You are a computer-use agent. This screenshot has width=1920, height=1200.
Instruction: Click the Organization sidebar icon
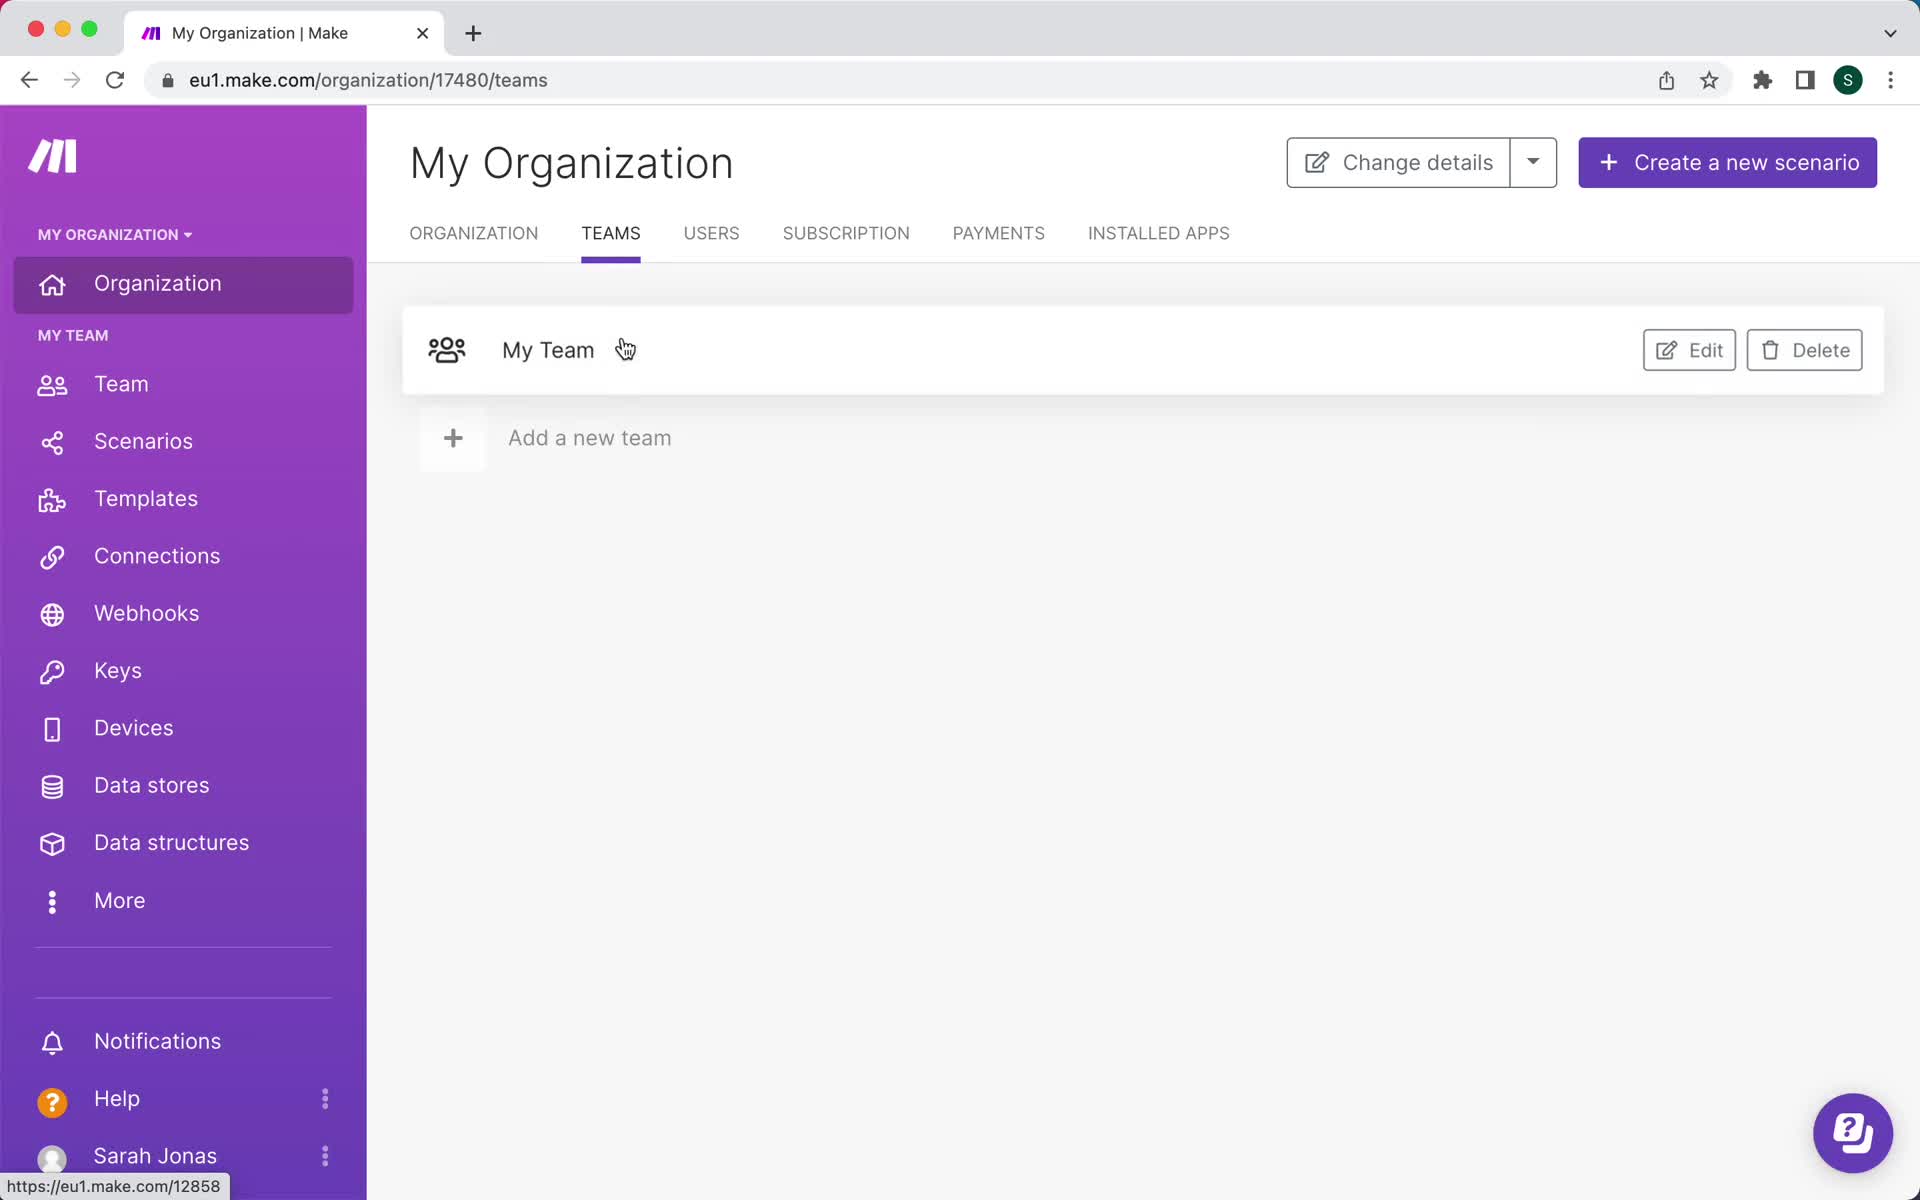point(51,283)
